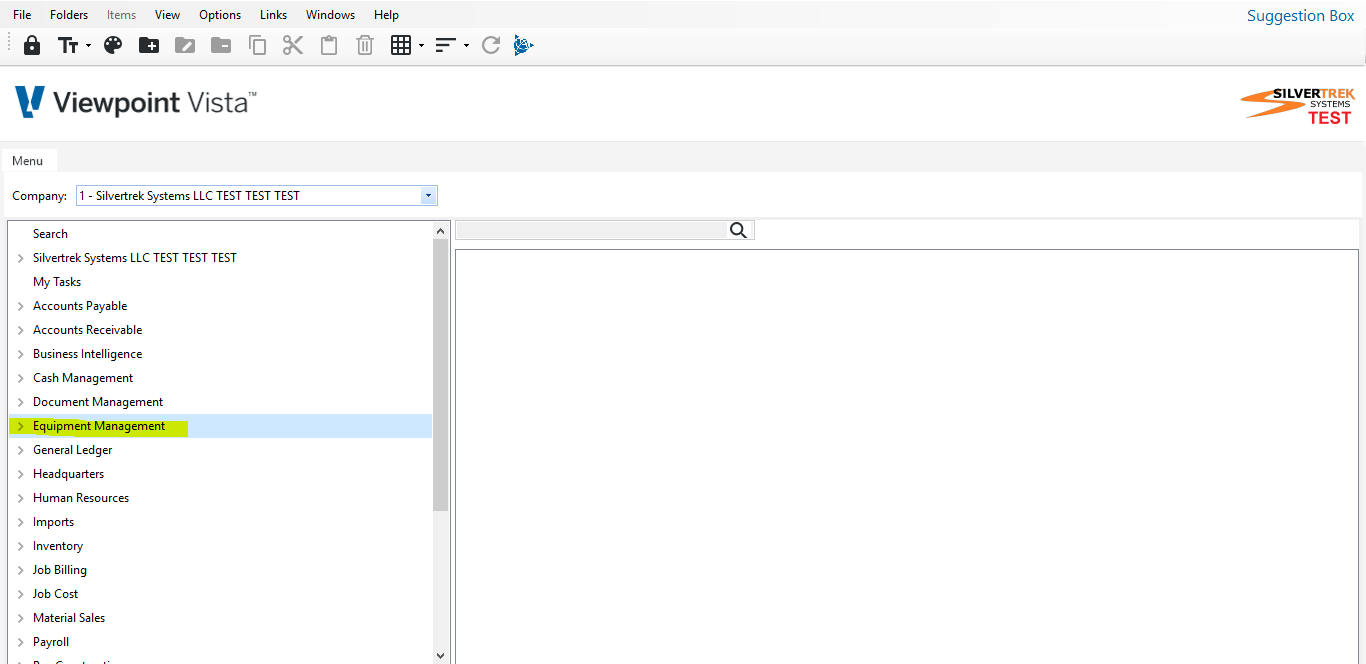Click the refresh arrow icon

tap(490, 45)
